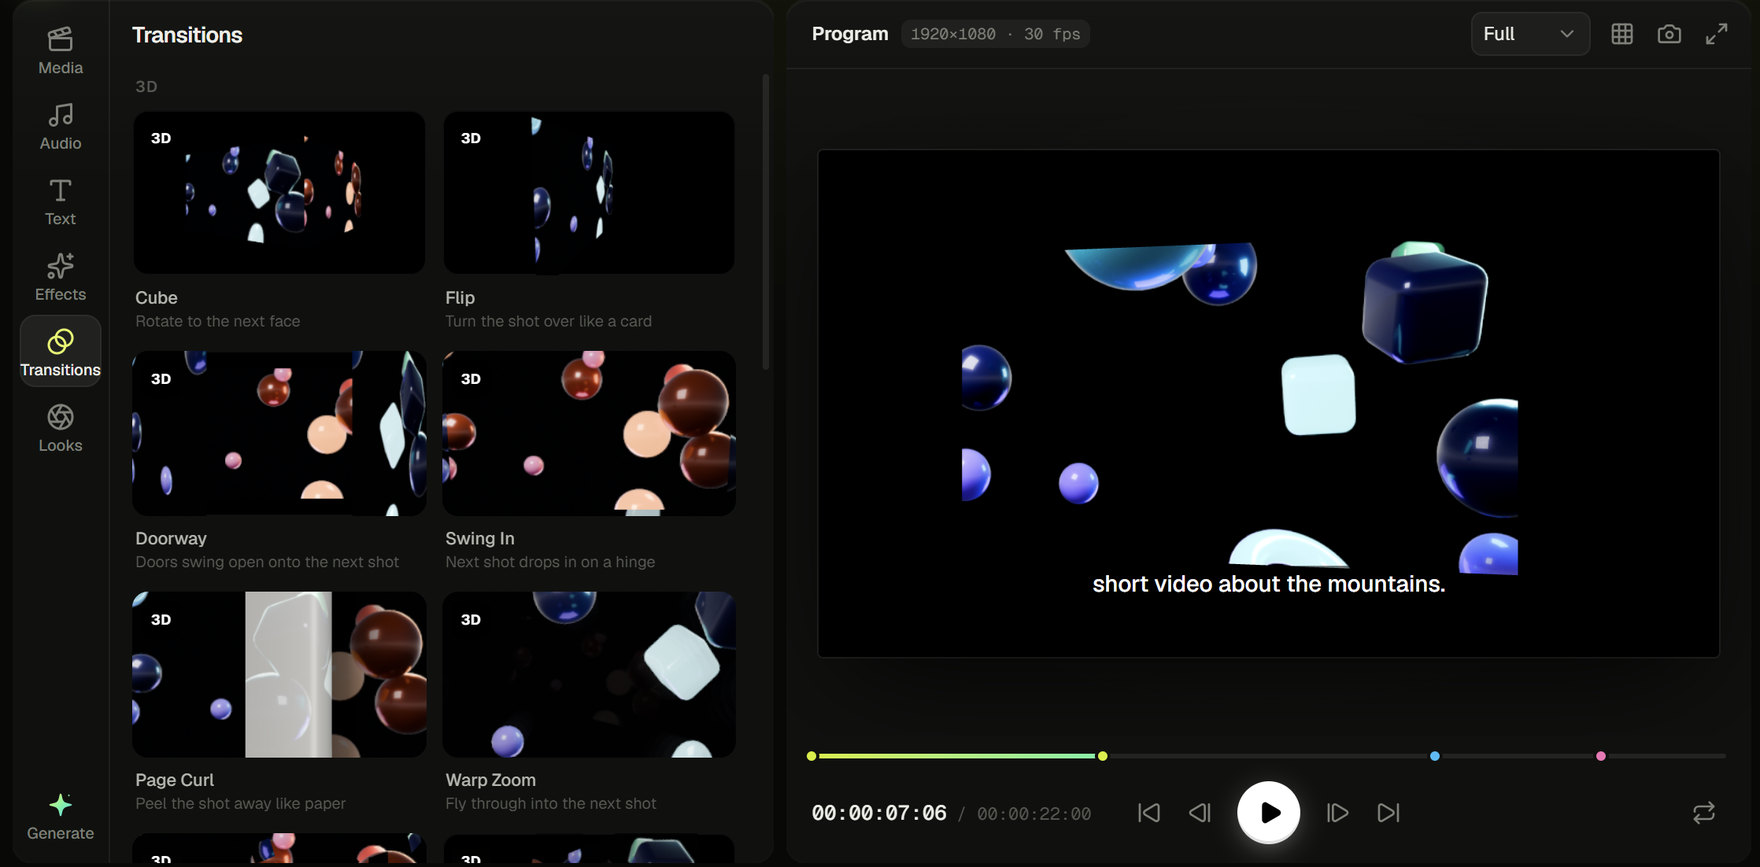1760x867 pixels.
Task: Expand the program monitor to fullscreen
Action: tap(1716, 34)
